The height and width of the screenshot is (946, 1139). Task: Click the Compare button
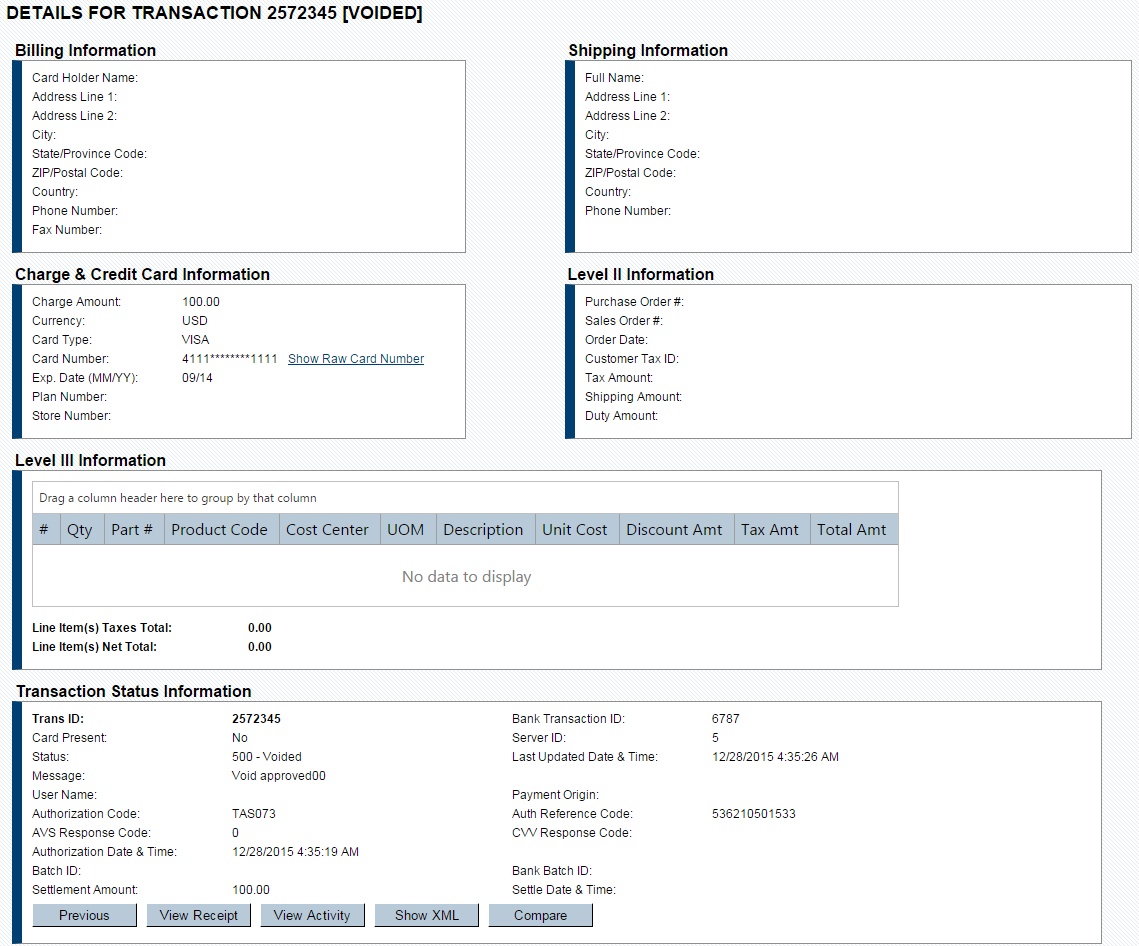[x=540, y=915]
